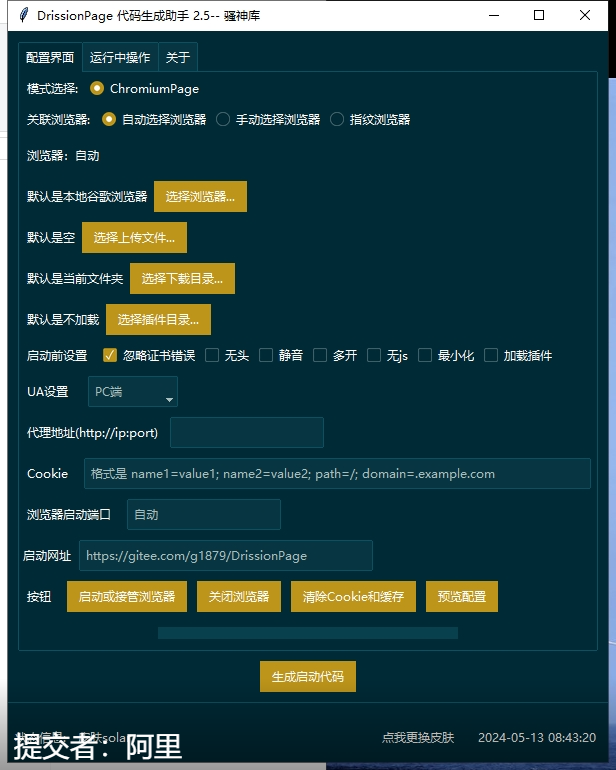Close the DrissionPage window
Image resolution: width=616 pixels, height=770 pixels.
tap(585, 15)
